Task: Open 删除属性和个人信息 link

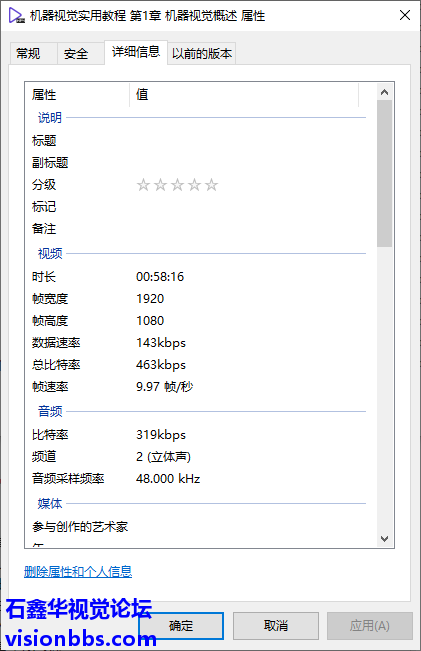Action: [78, 572]
